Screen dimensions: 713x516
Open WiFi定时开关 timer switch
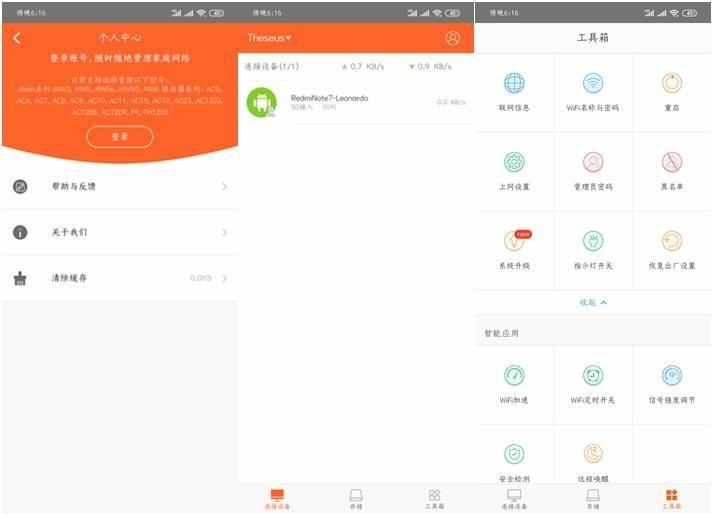(x=593, y=376)
